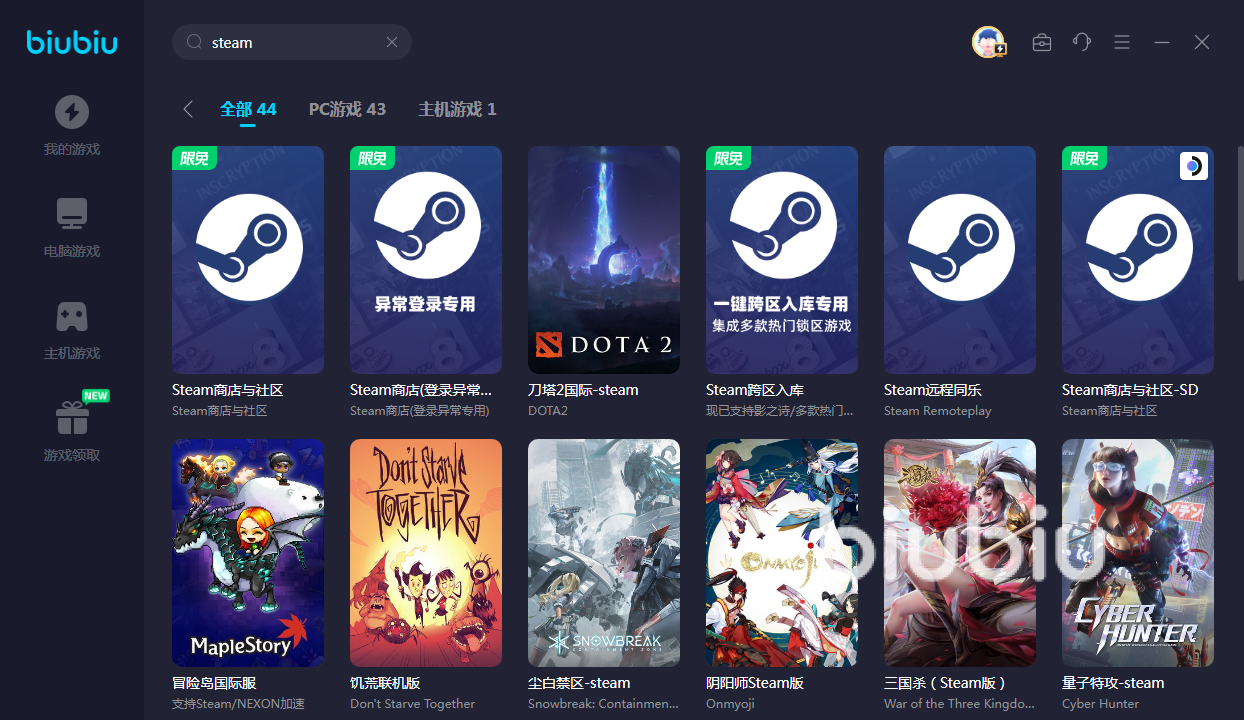Click the 饥荒联机版 title link
Viewport: 1244px width, 720px height.
click(385, 683)
